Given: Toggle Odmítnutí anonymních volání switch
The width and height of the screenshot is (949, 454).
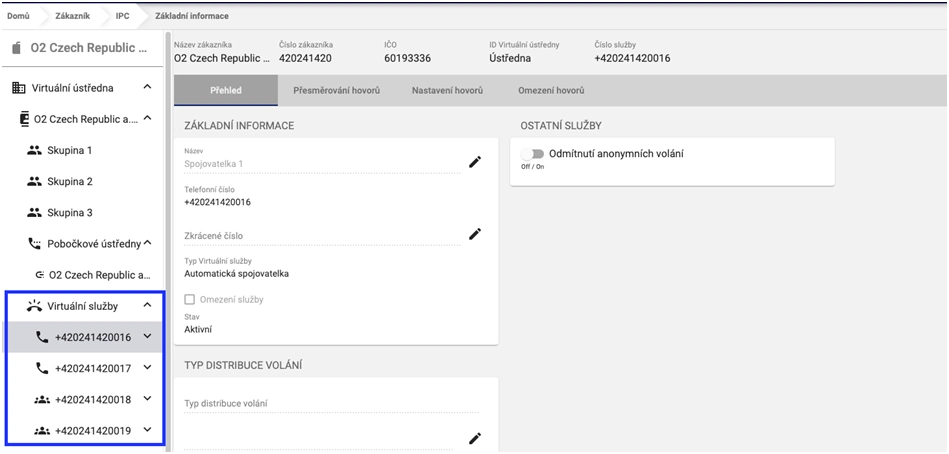Looking at the screenshot, I should [533, 154].
